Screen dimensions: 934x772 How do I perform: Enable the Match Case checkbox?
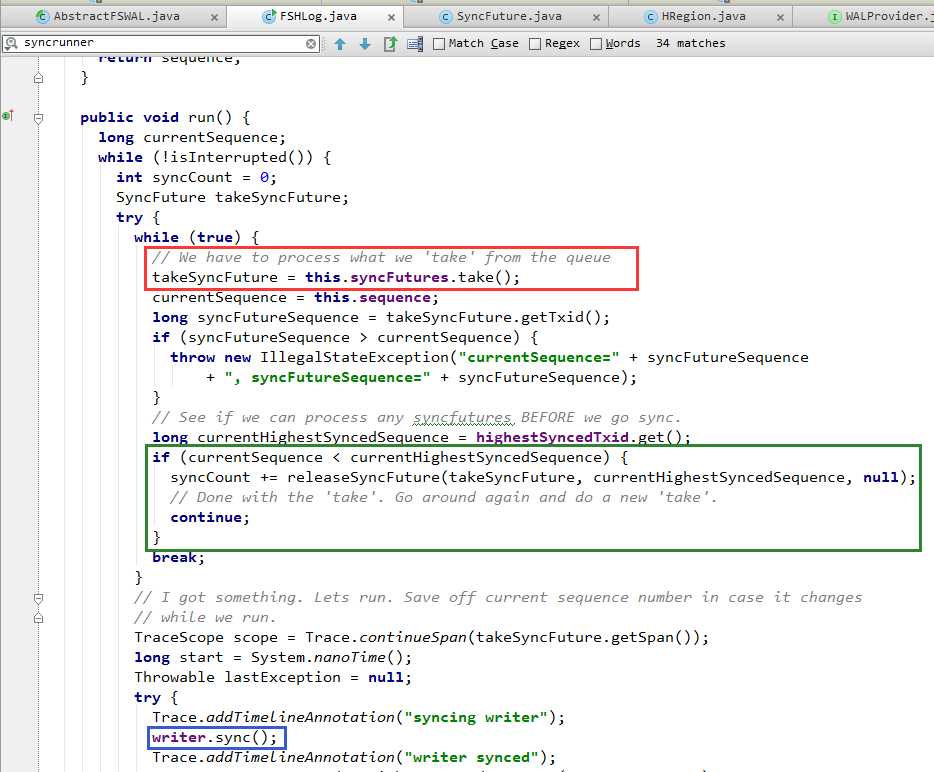(x=439, y=43)
